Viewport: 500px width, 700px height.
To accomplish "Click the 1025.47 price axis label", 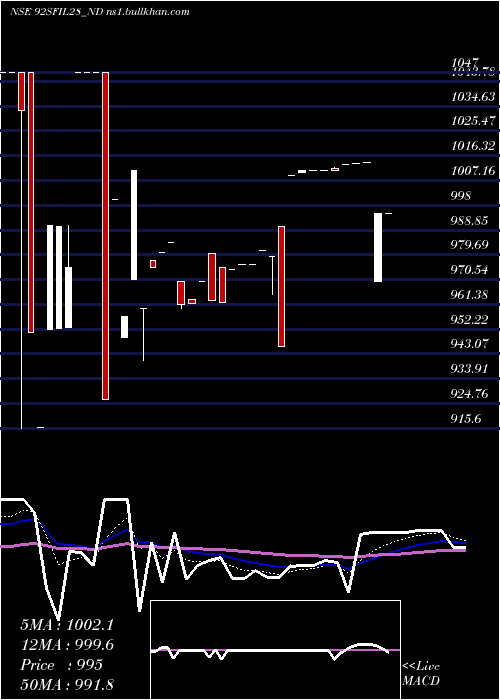I will coord(473,121).
